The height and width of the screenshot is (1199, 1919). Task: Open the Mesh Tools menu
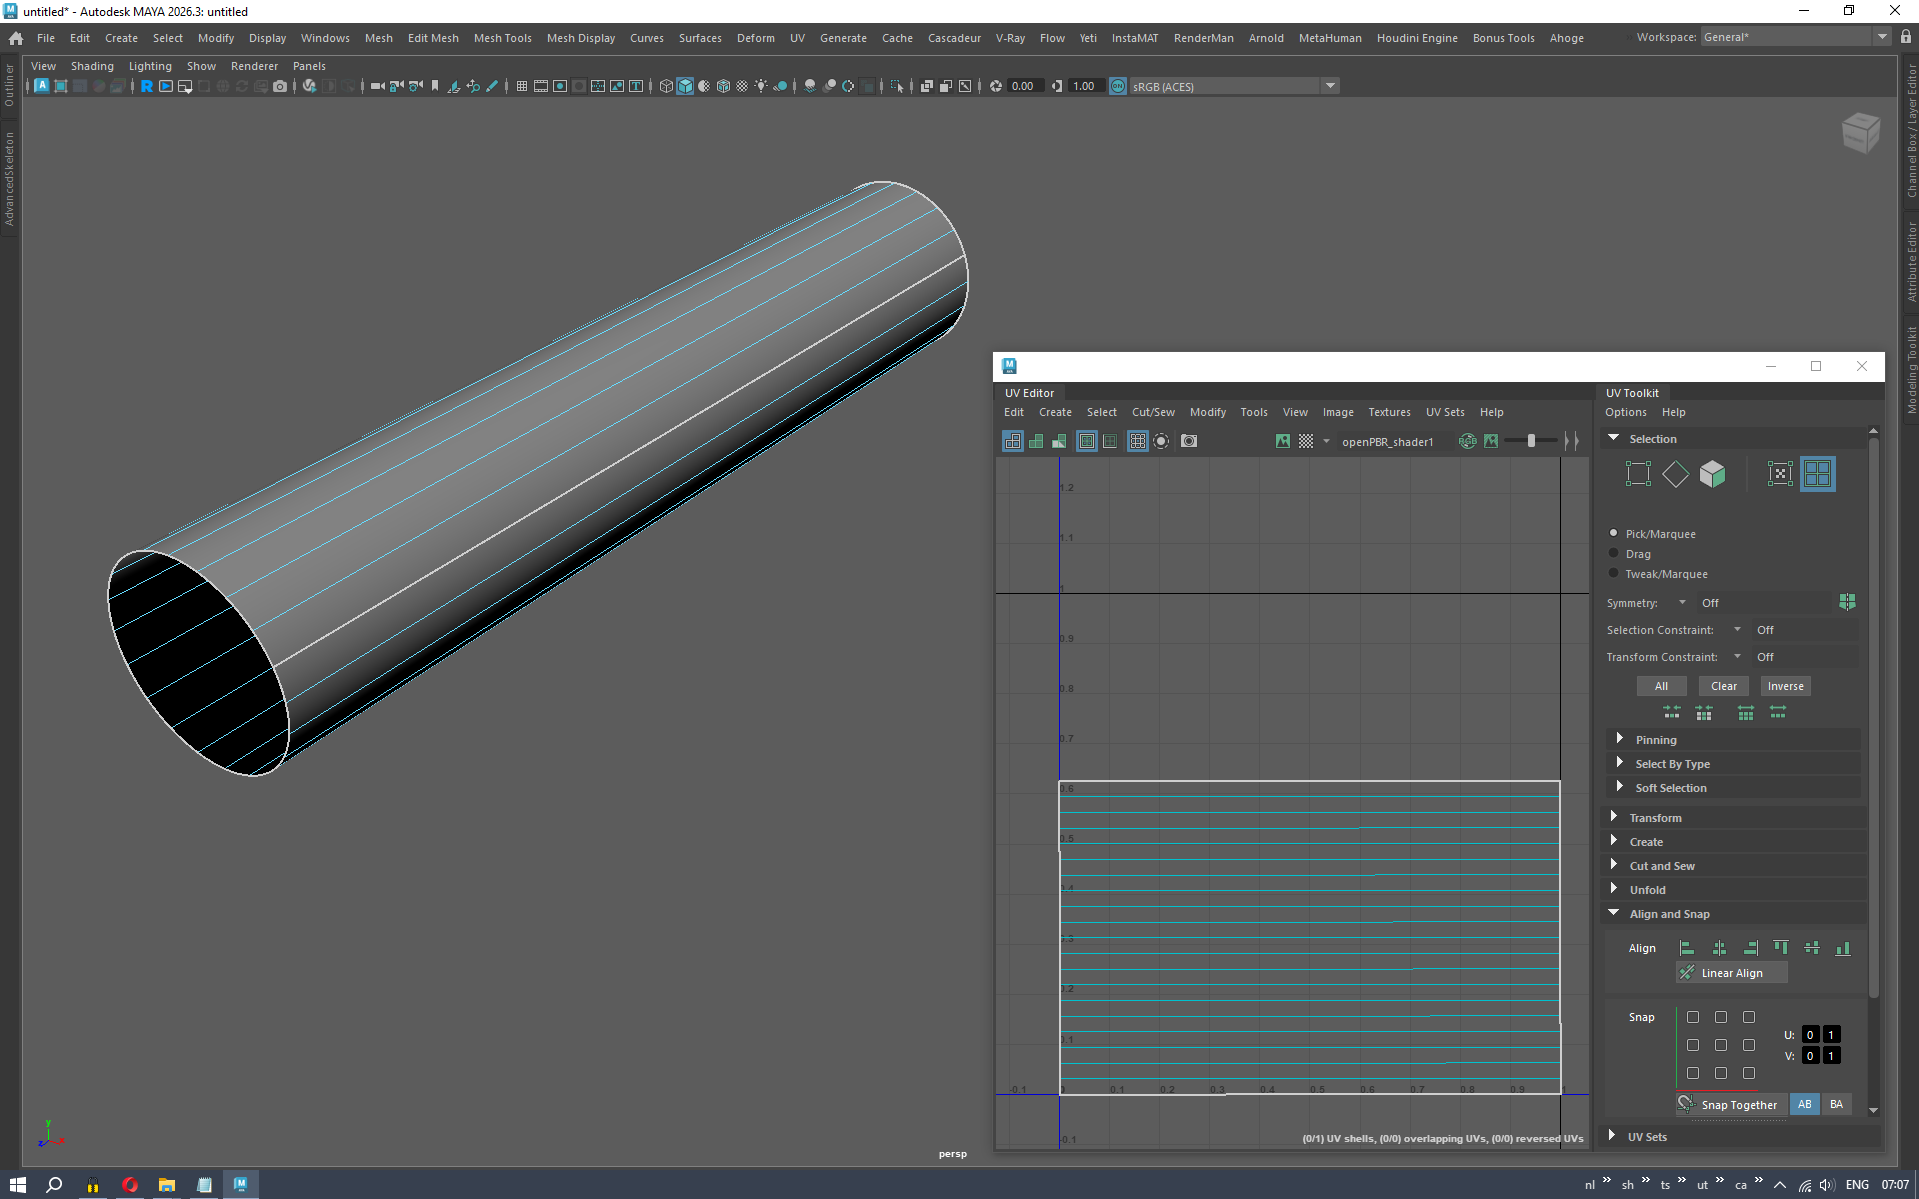tap(502, 38)
